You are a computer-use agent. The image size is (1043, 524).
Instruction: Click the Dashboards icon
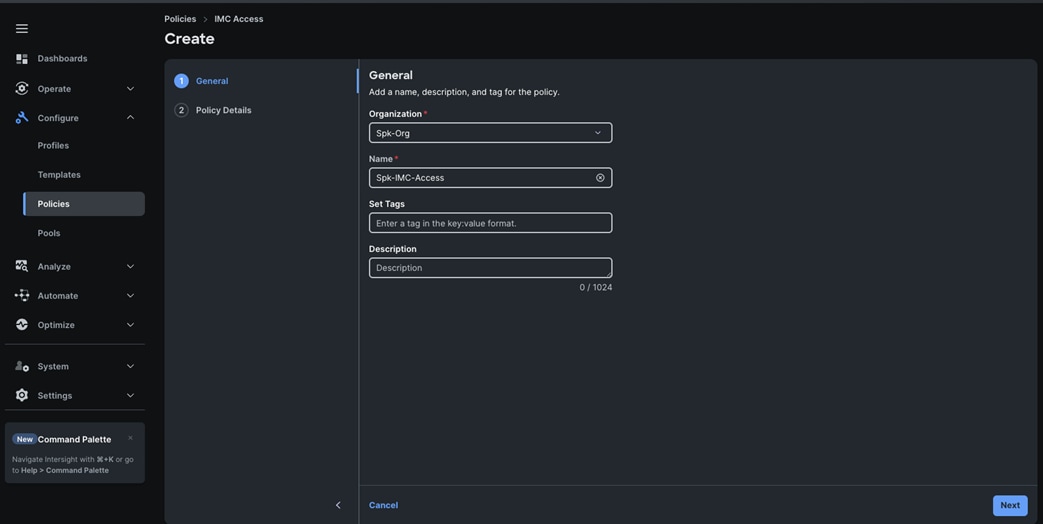[22, 59]
